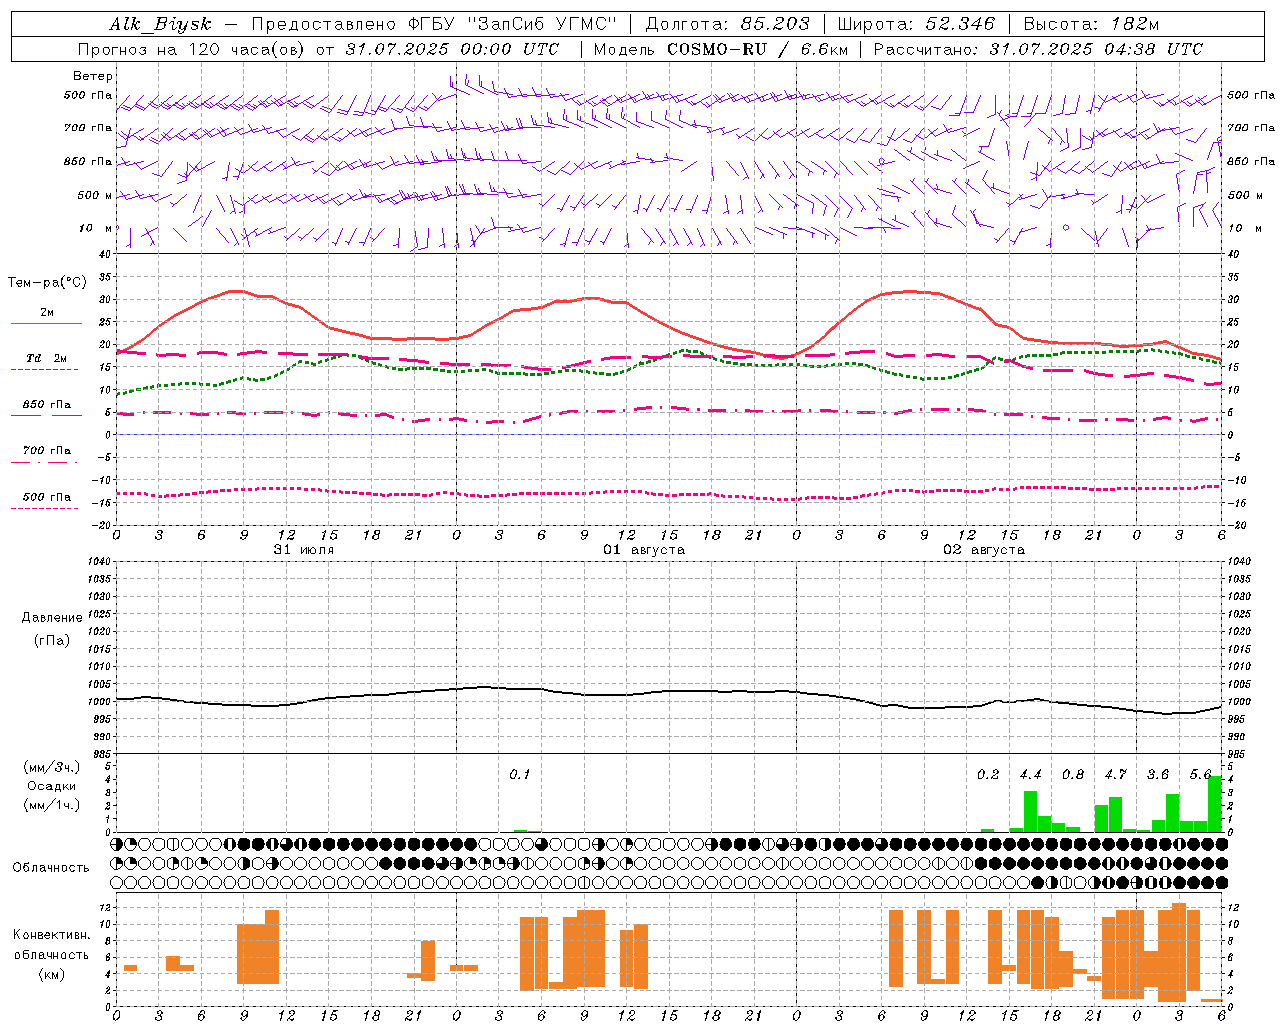Click the precipitation value '0.8'
The width and height of the screenshot is (1280, 1024).
click(x=1073, y=775)
